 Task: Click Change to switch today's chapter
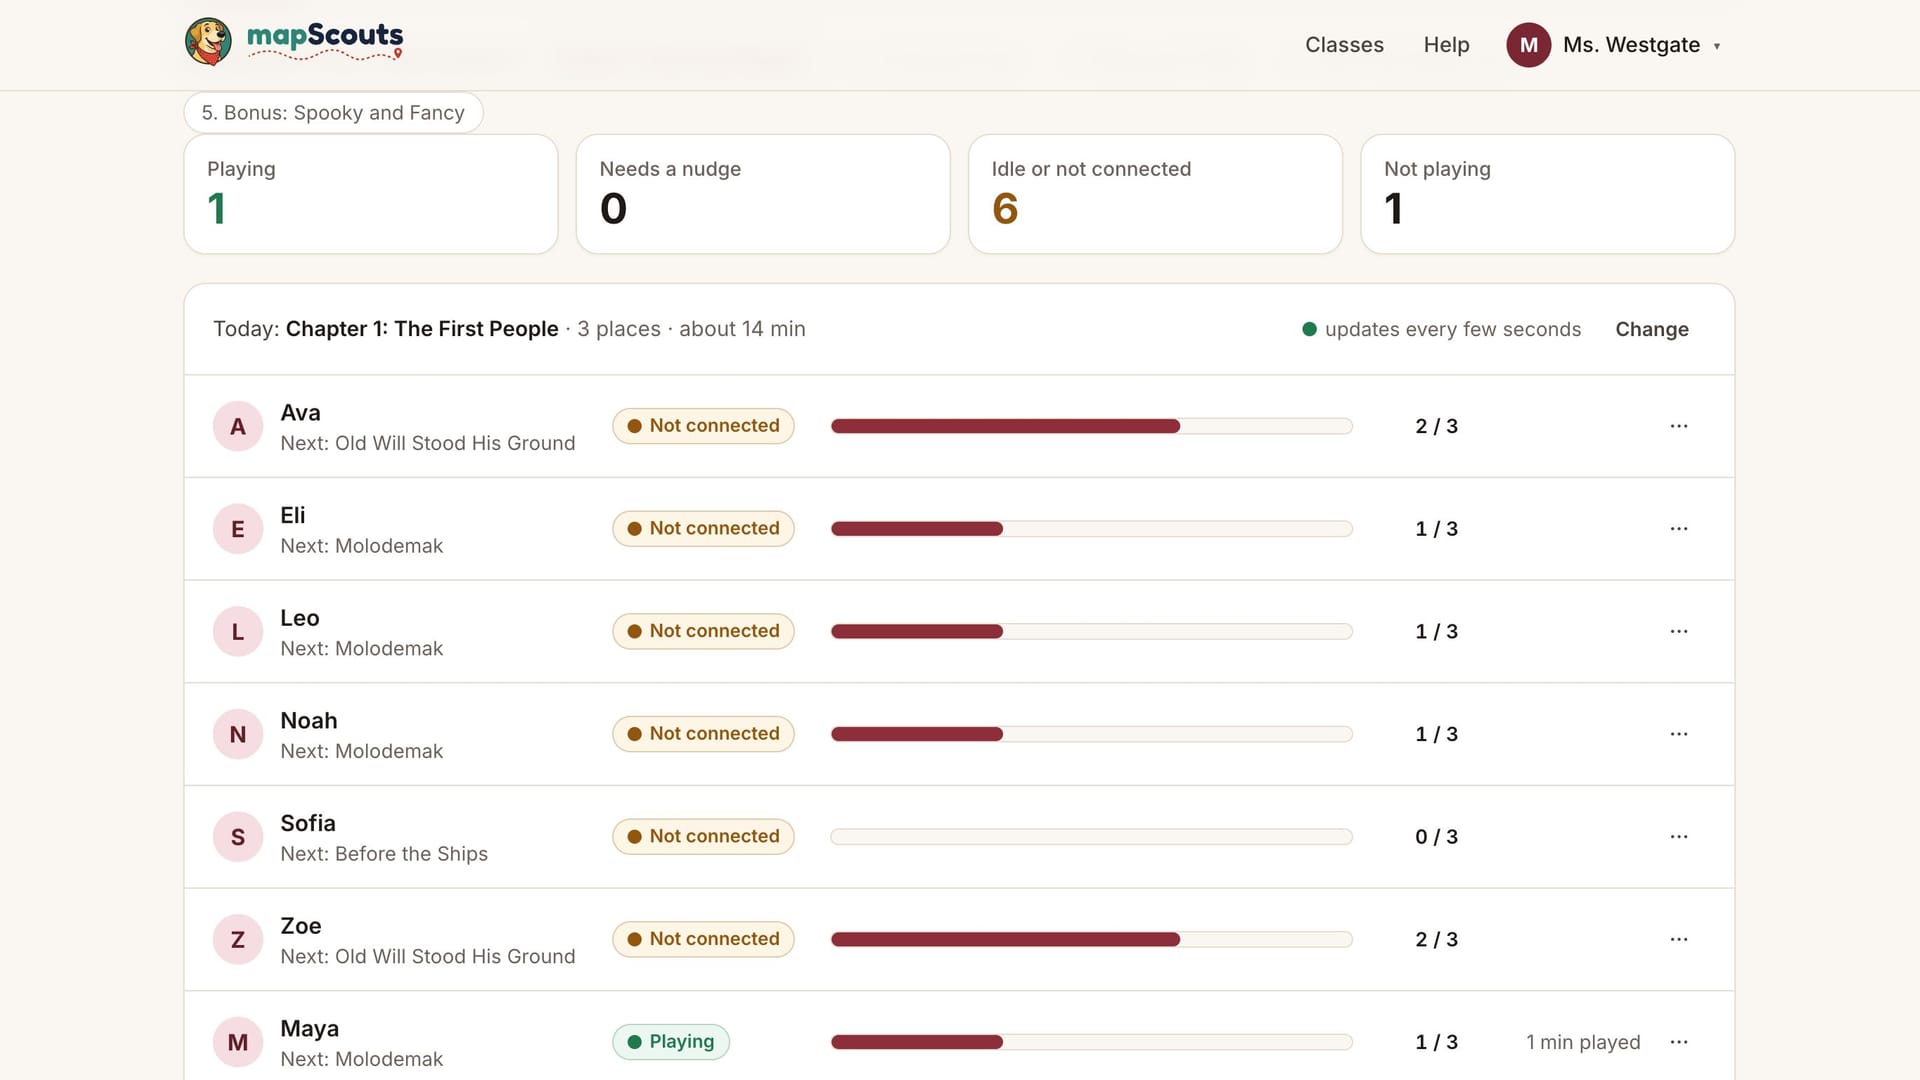pyautogui.click(x=1651, y=329)
